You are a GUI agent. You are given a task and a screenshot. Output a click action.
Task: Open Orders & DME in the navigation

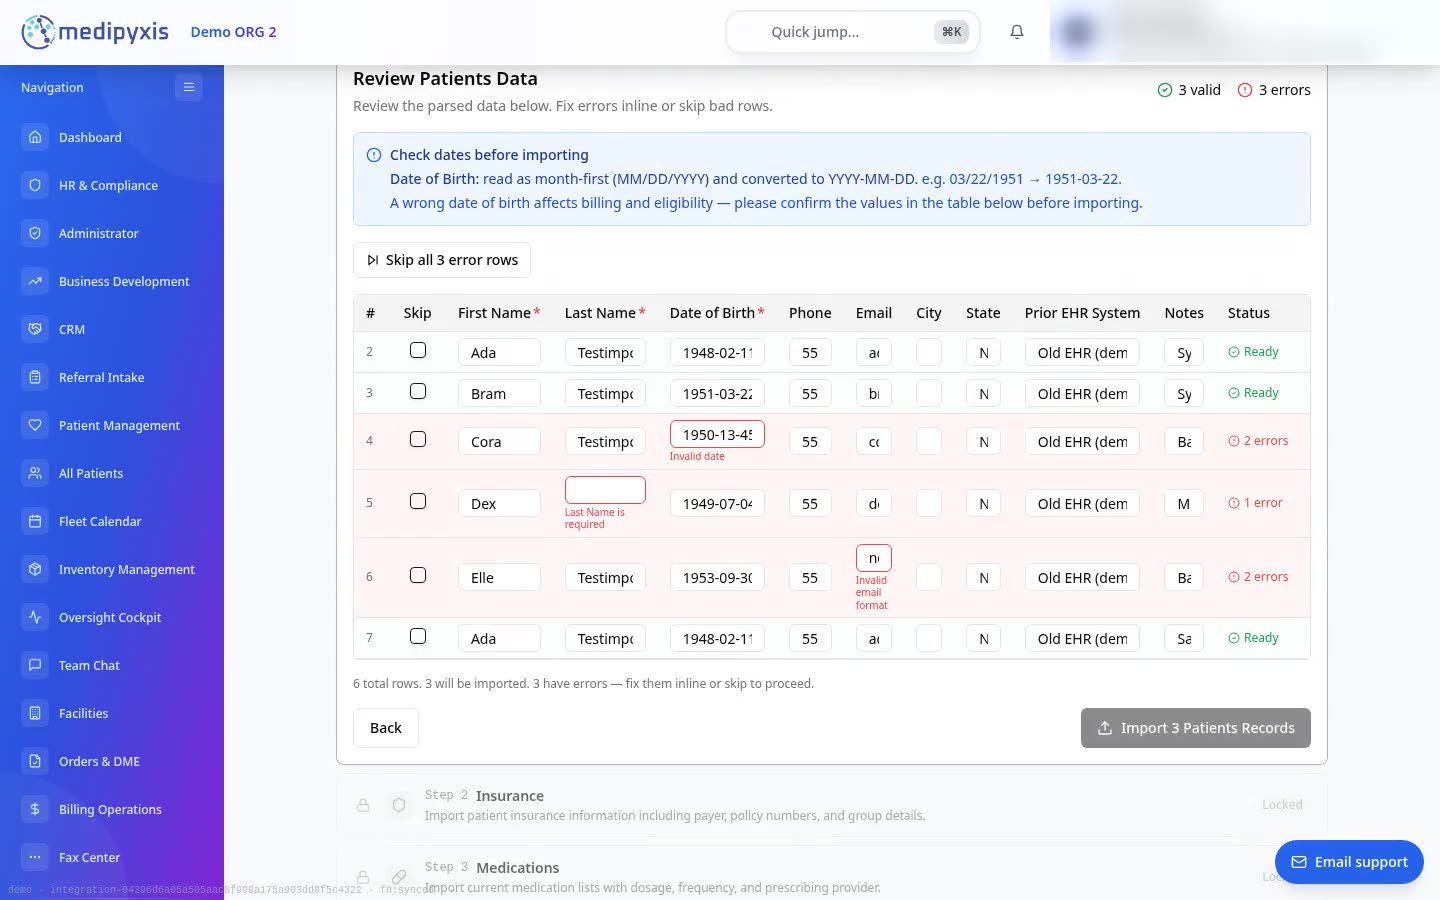point(112,761)
